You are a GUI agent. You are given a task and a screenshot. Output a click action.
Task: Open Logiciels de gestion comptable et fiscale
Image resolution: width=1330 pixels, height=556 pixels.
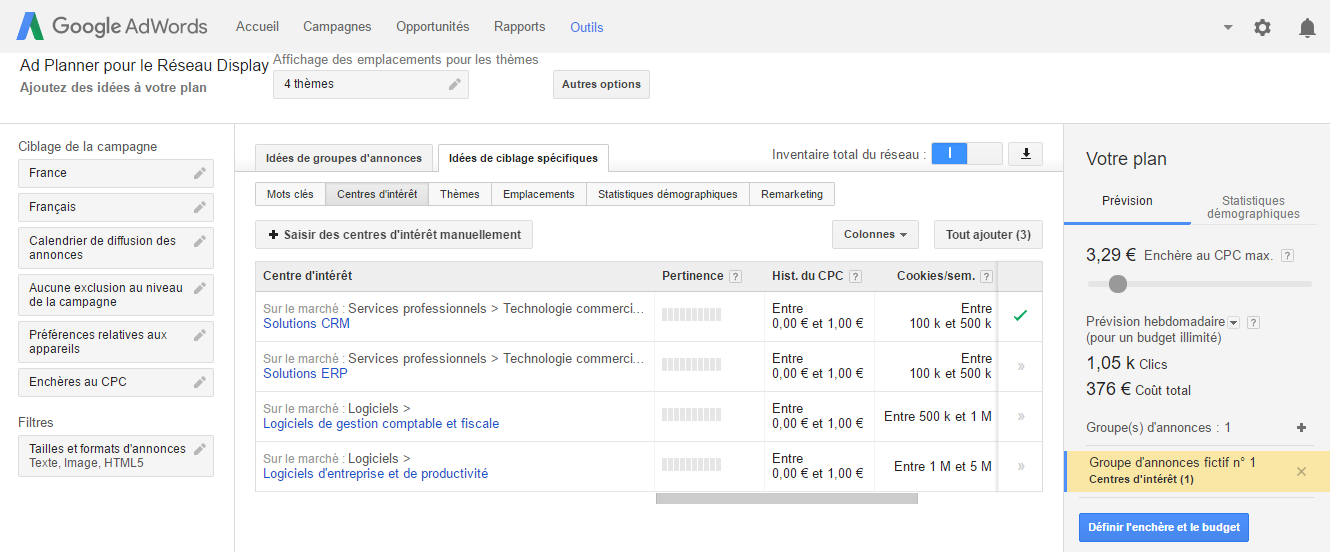tap(381, 424)
